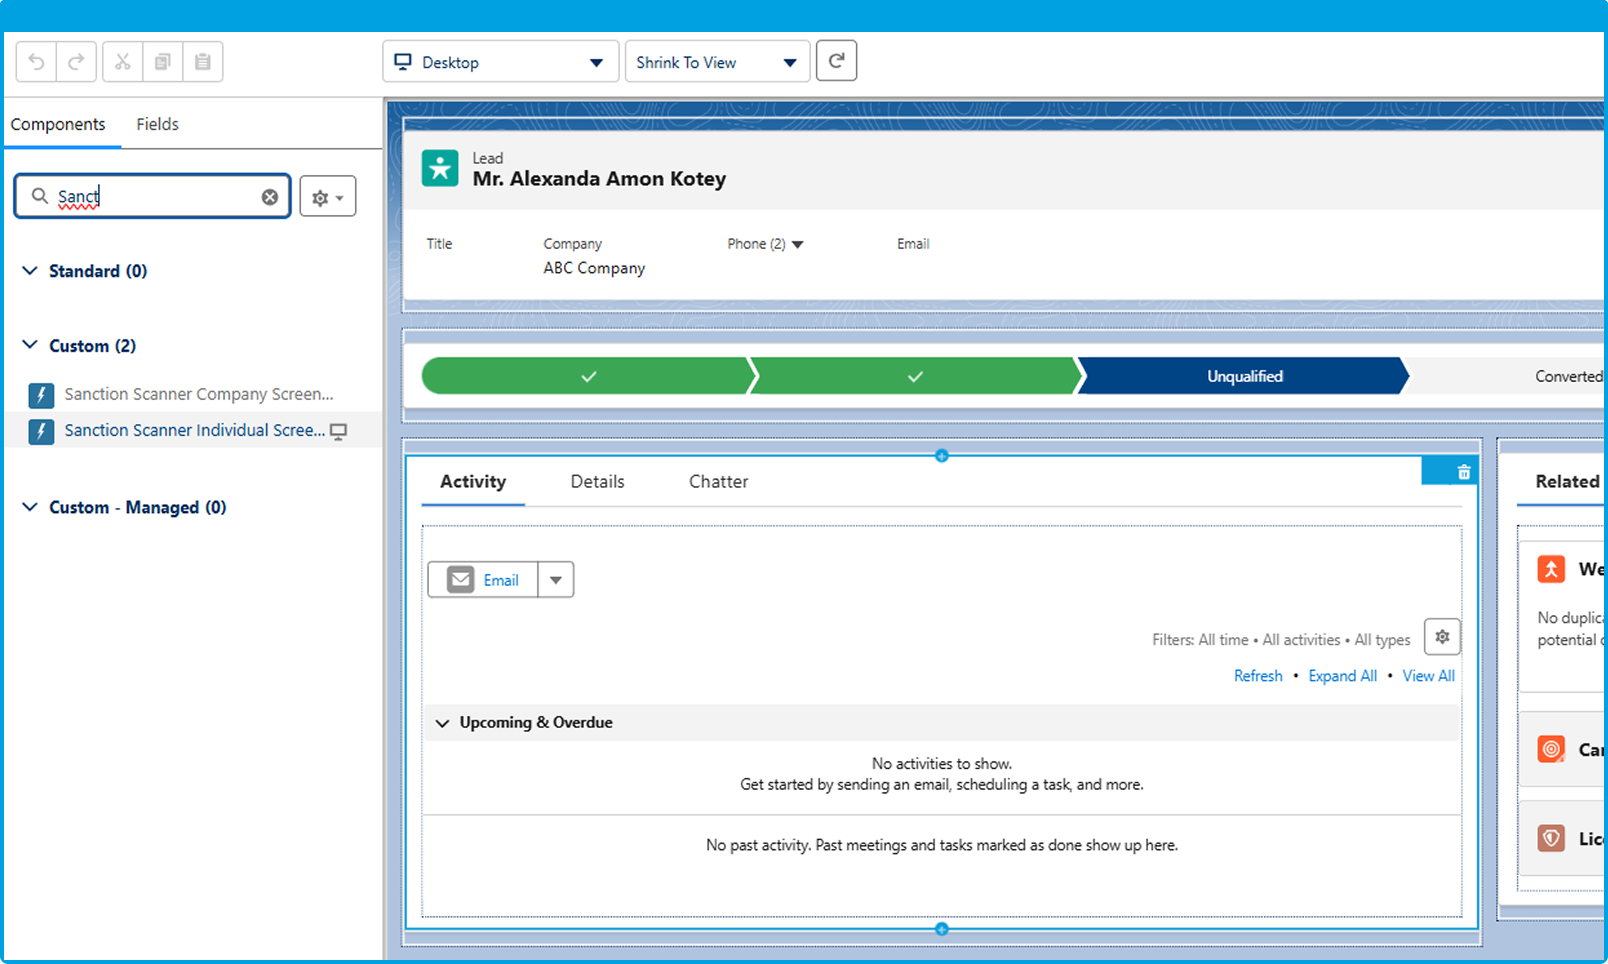The height and width of the screenshot is (964, 1608).
Task: Click the cut scissors icon
Action: click(123, 62)
